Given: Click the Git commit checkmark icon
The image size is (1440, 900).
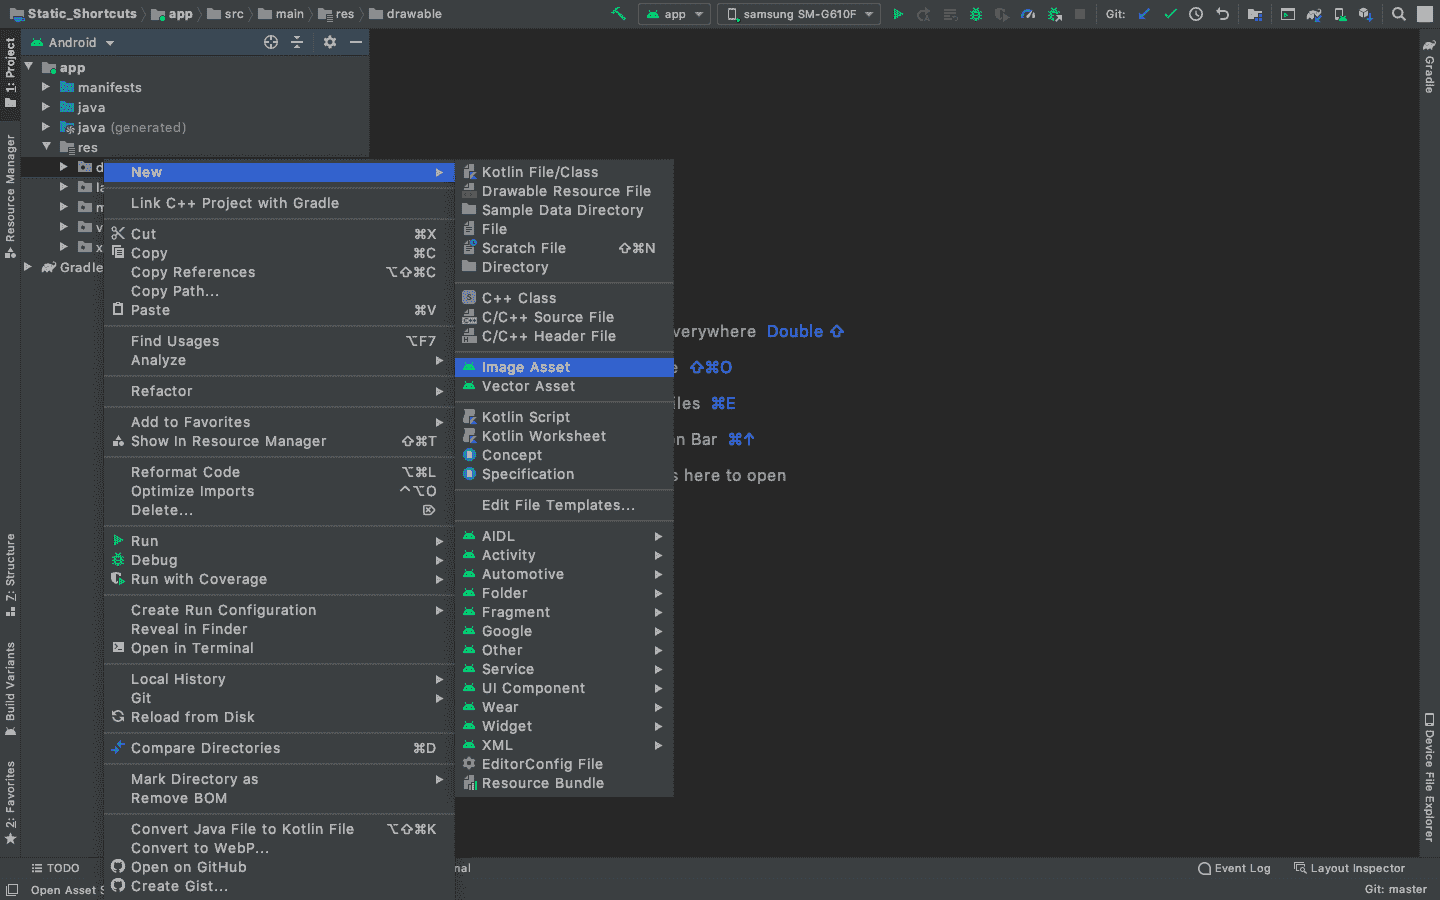Looking at the screenshot, I should click(x=1170, y=14).
